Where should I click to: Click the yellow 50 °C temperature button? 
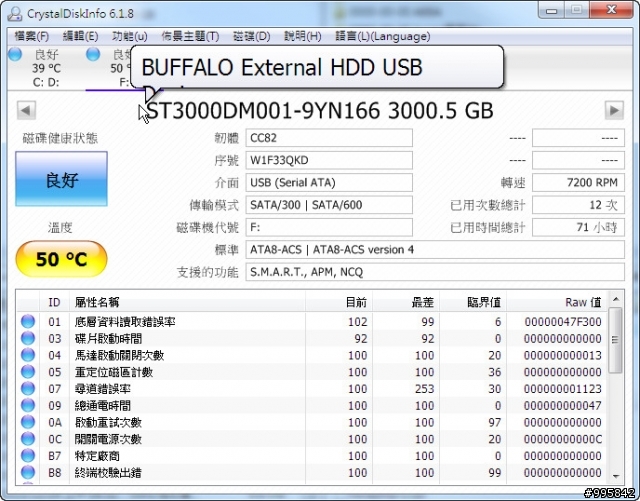pos(62,259)
